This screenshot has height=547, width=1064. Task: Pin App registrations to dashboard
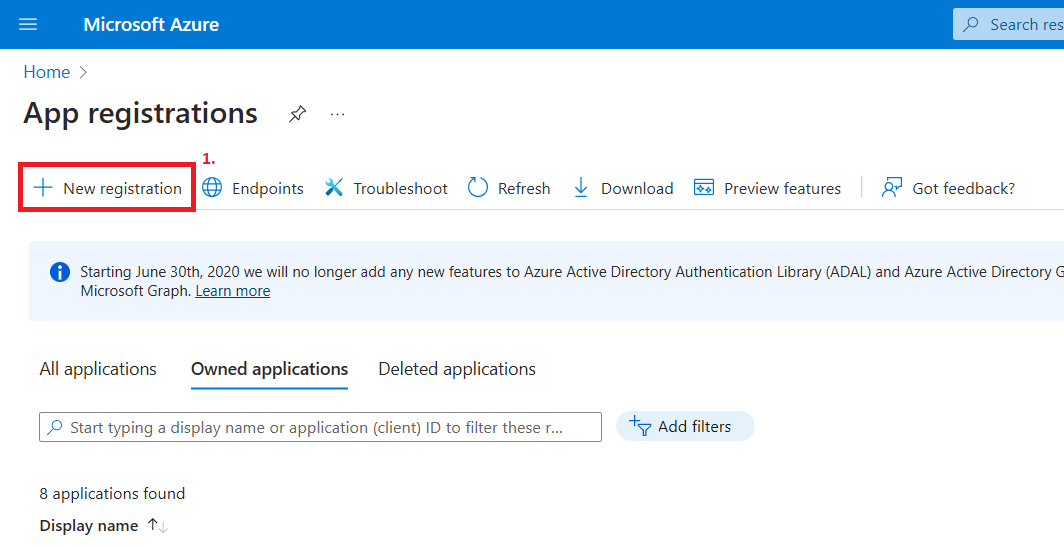click(x=297, y=114)
